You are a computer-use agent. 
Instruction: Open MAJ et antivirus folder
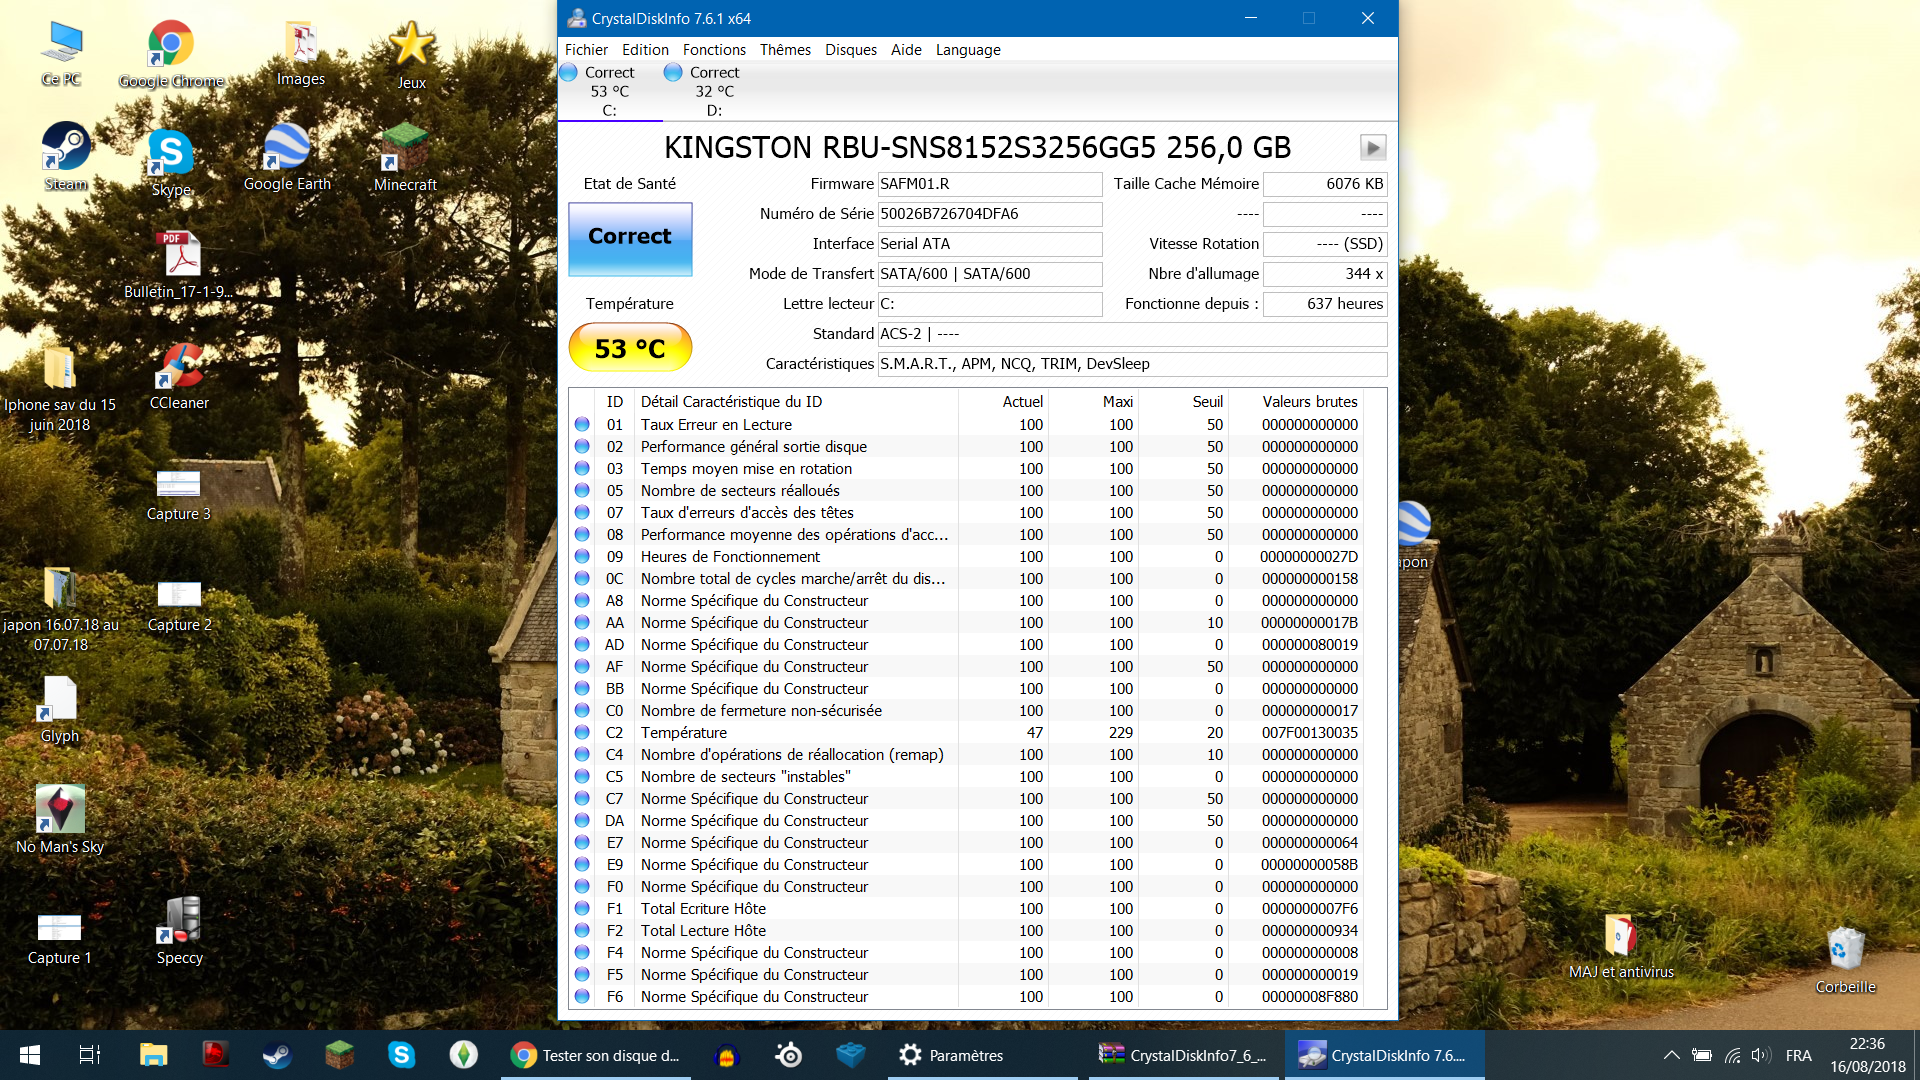[1621, 946]
